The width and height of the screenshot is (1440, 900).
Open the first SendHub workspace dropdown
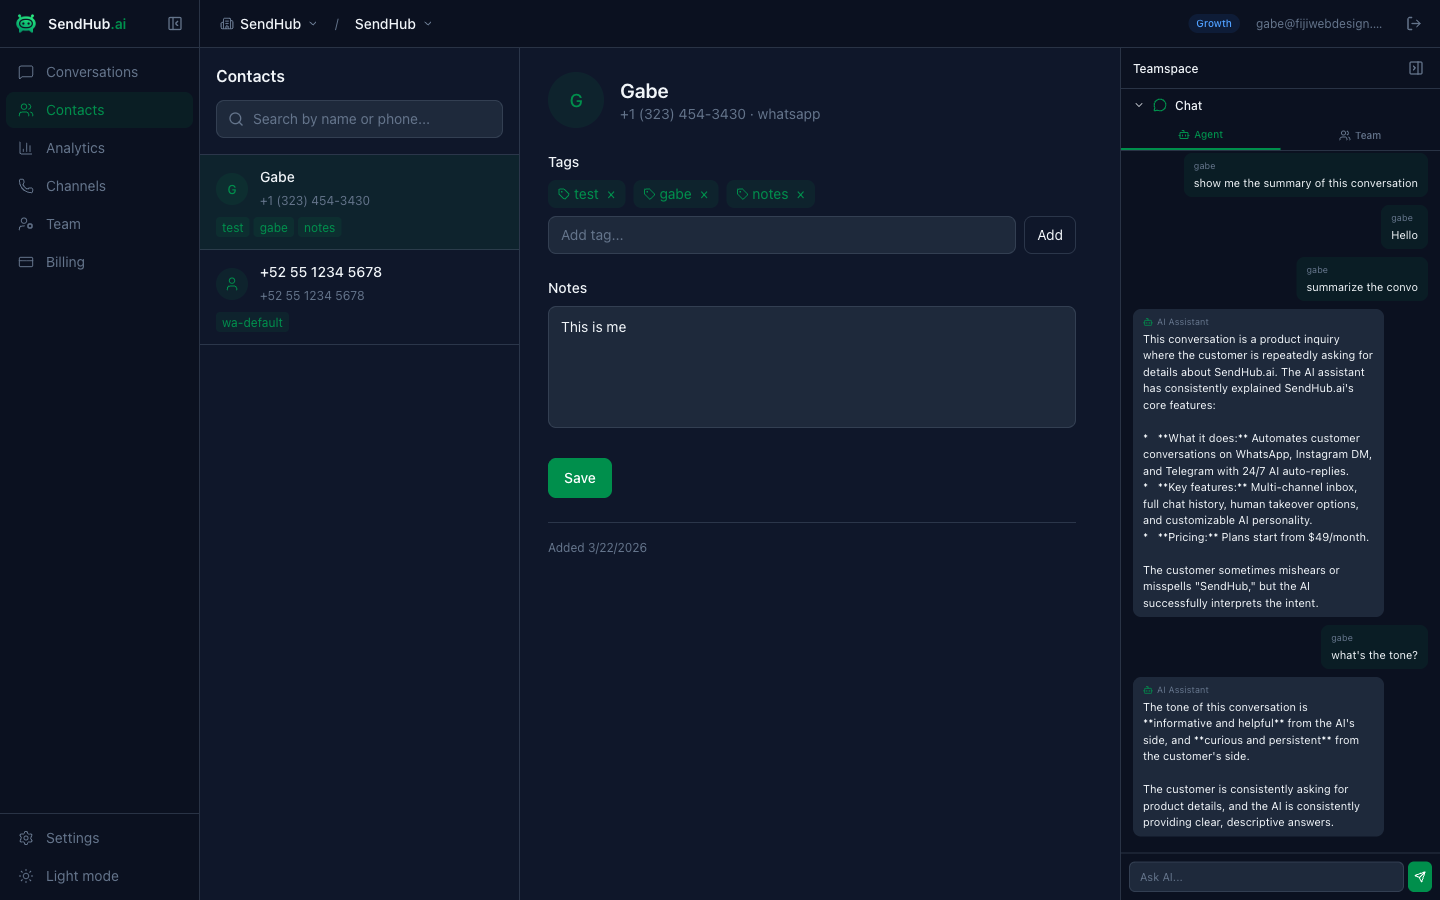click(268, 24)
